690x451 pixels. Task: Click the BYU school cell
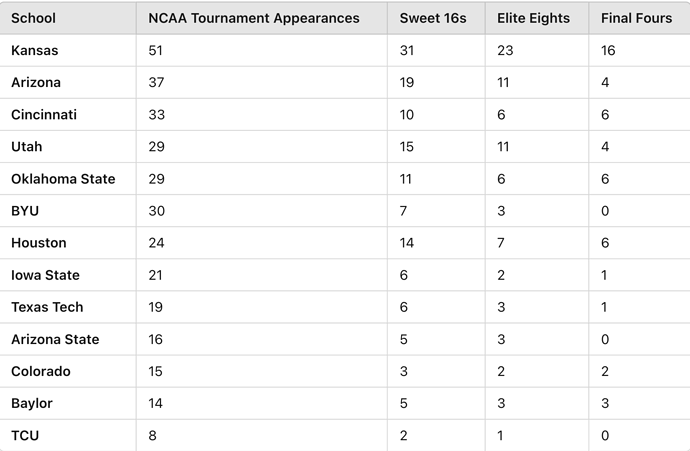point(25,211)
